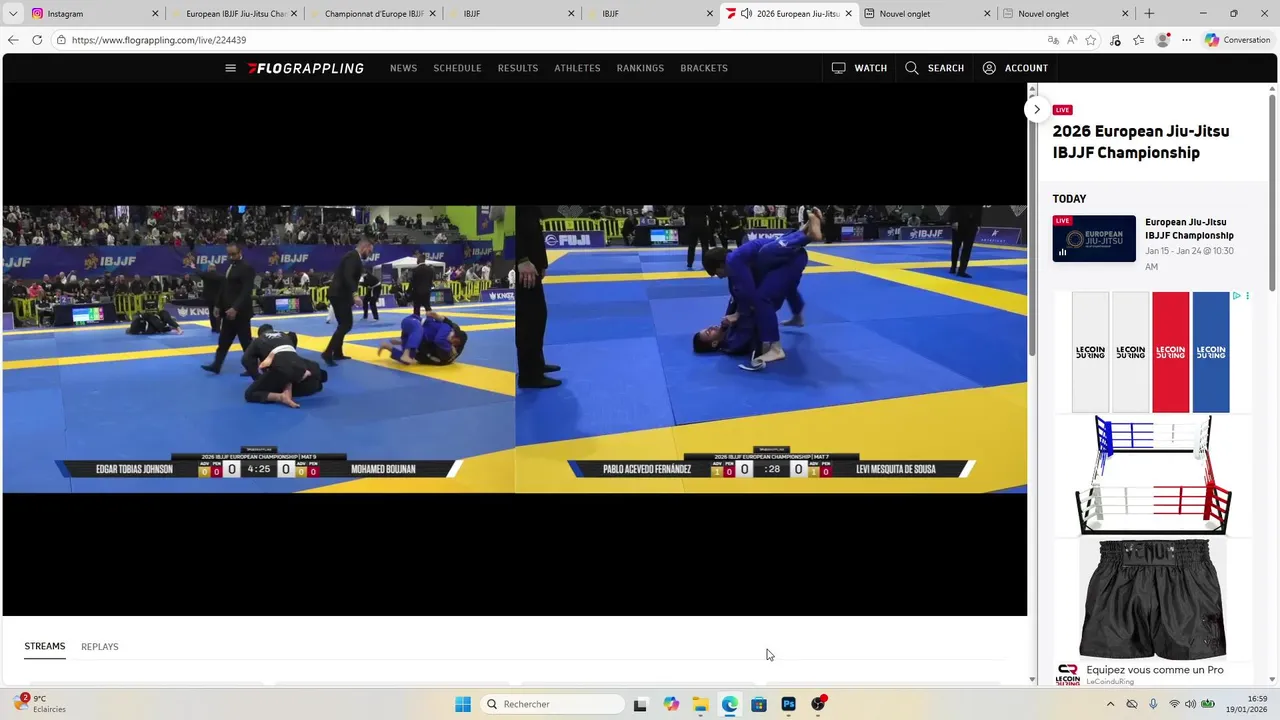
Task: Open a new browser tab
Action: [x=1149, y=14]
